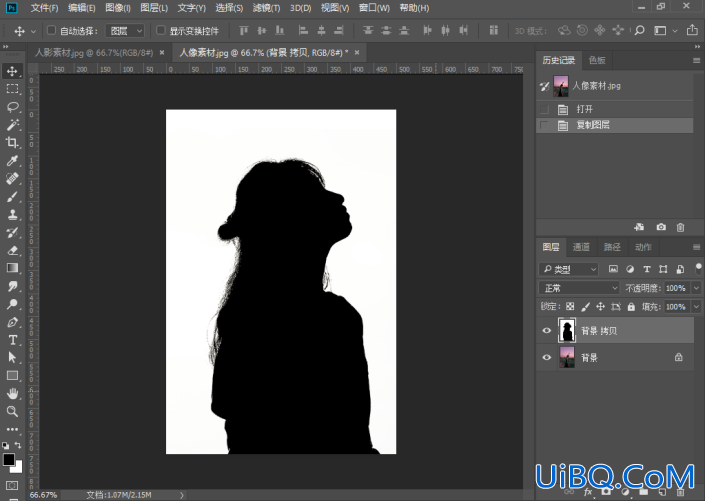The height and width of the screenshot is (501, 705).
Task: Select the Eraser tool
Action: pos(12,250)
